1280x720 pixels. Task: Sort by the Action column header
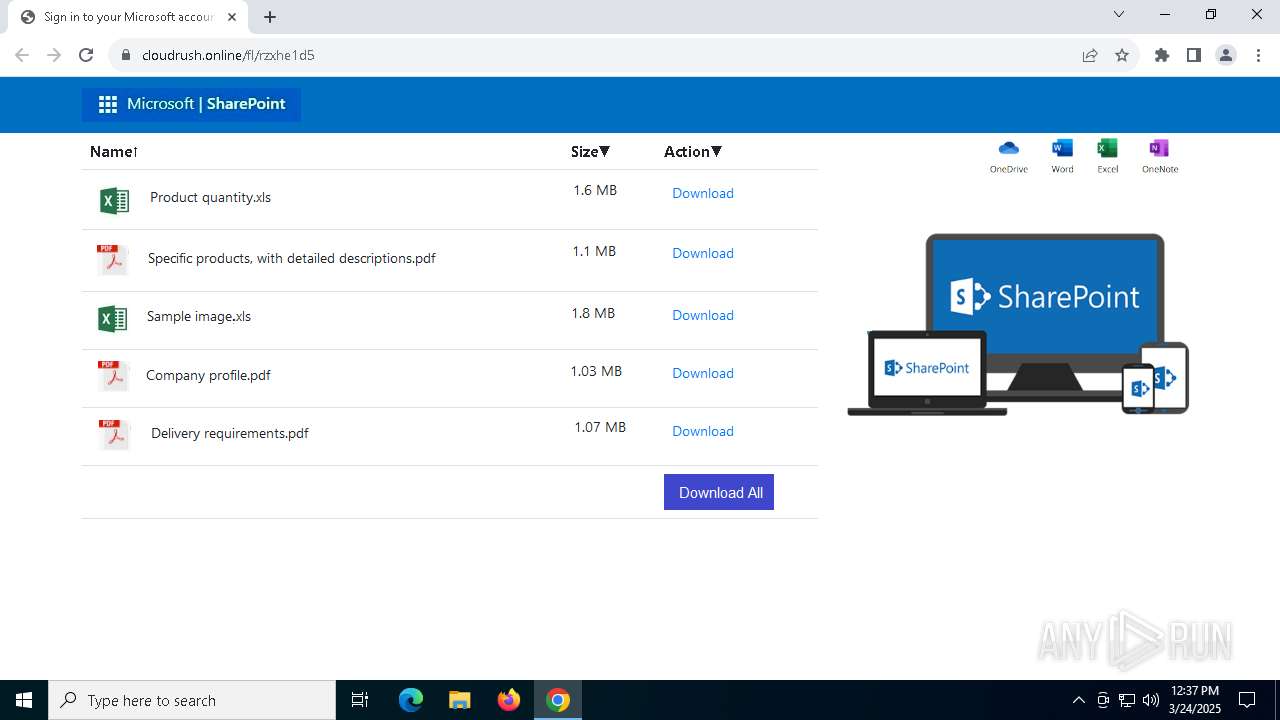[x=693, y=152]
